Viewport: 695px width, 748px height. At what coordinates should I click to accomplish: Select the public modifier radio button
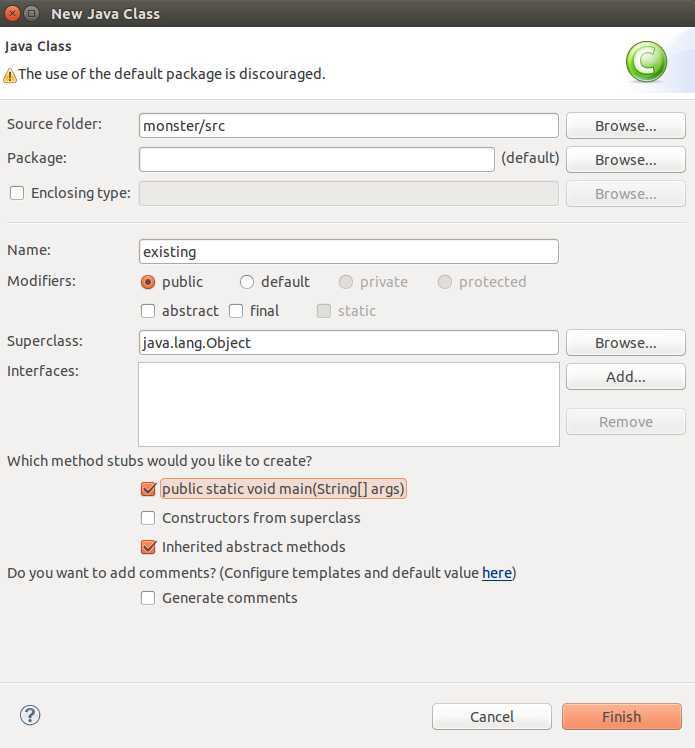click(148, 282)
